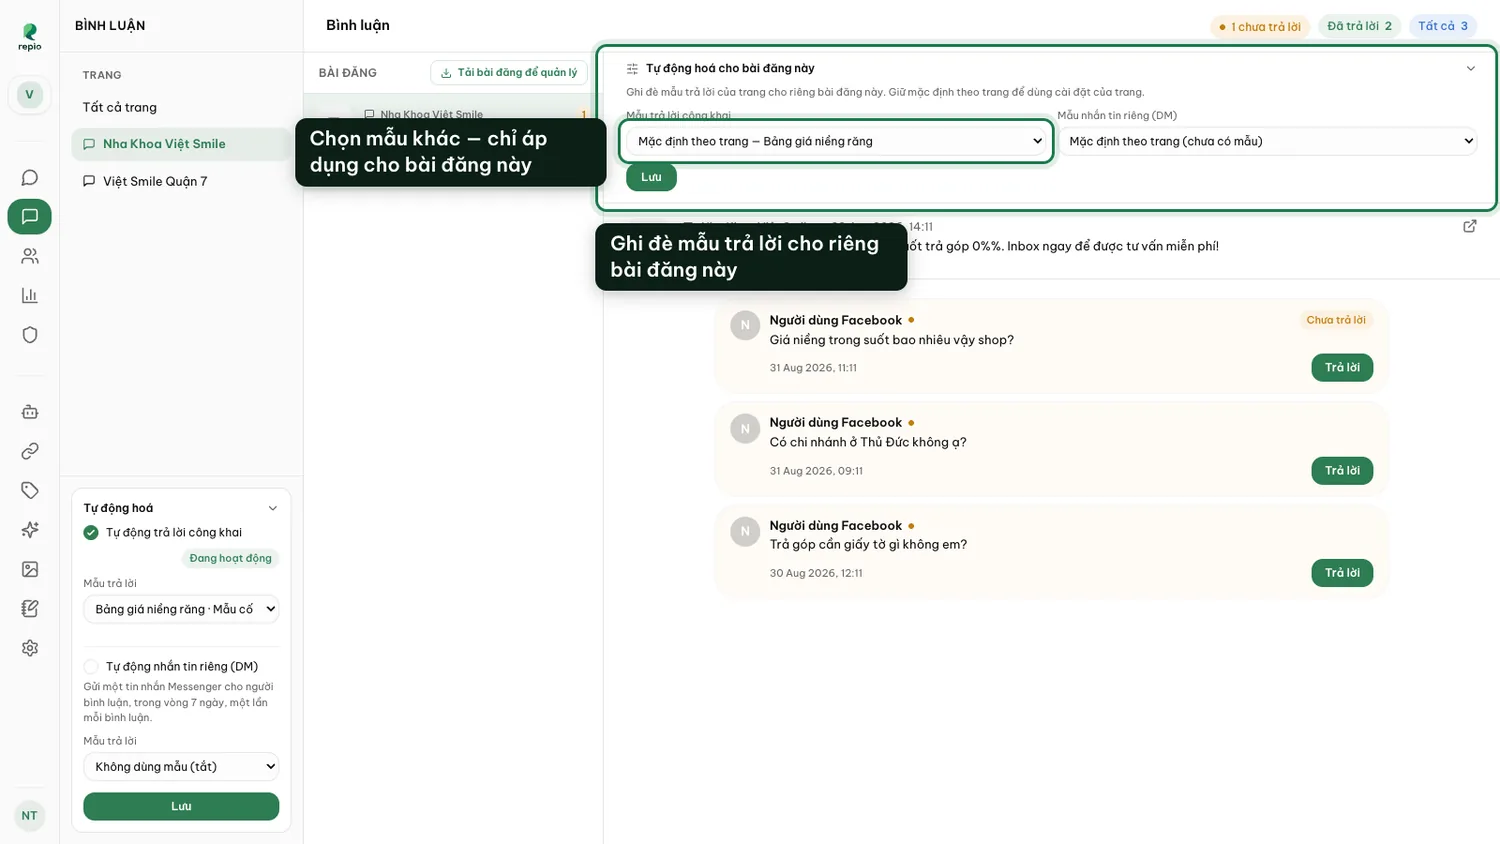
Task: Toggle Tự động trả lời công khai checkbox
Action: pyautogui.click(x=91, y=532)
